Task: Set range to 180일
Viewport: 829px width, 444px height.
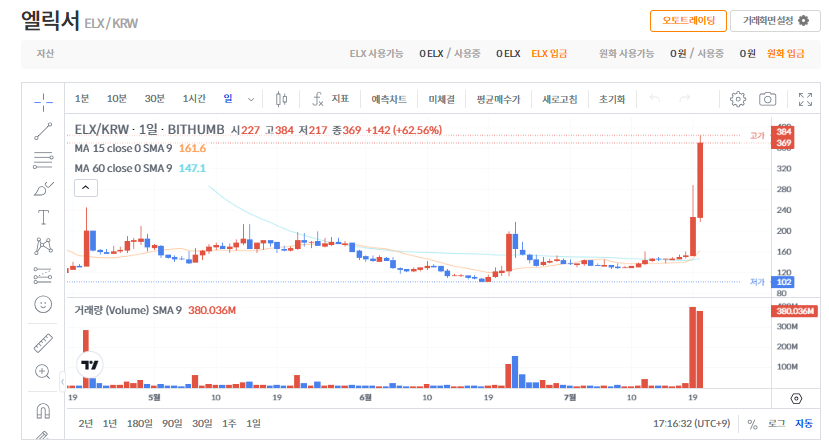Action: (x=140, y=423)
